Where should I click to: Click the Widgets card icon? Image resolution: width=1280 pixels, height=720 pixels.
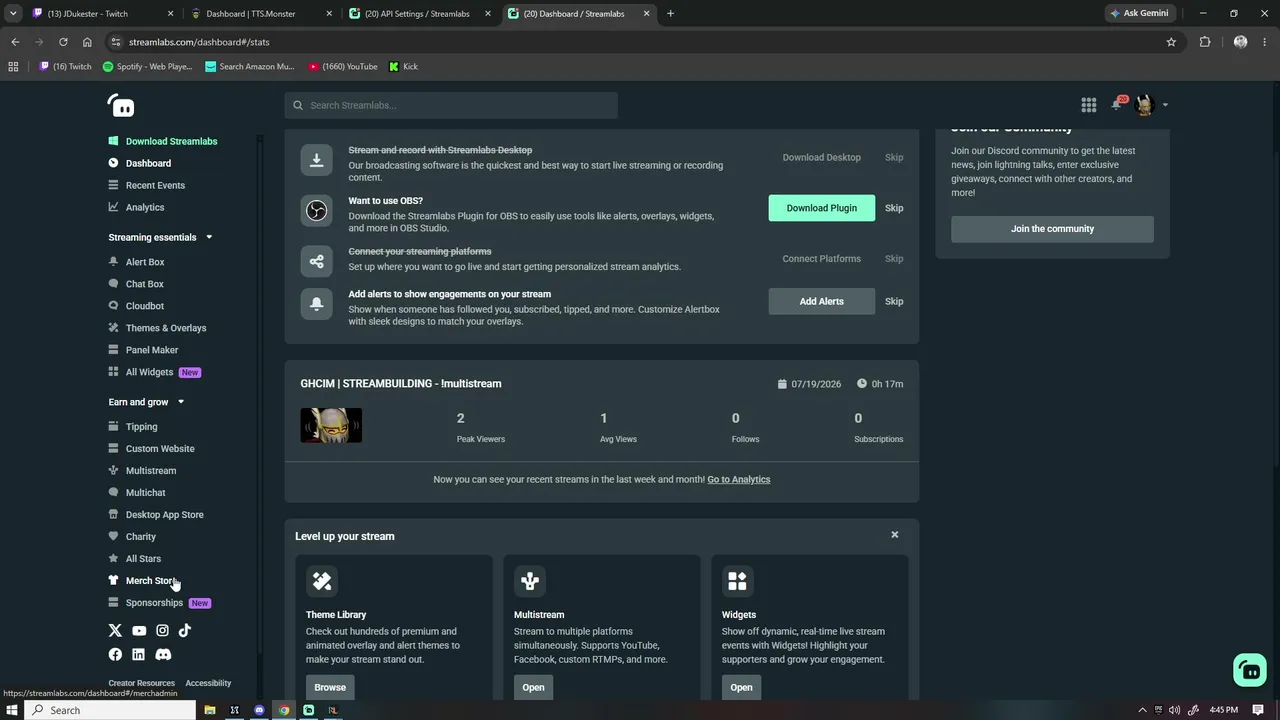pos(738,581)
